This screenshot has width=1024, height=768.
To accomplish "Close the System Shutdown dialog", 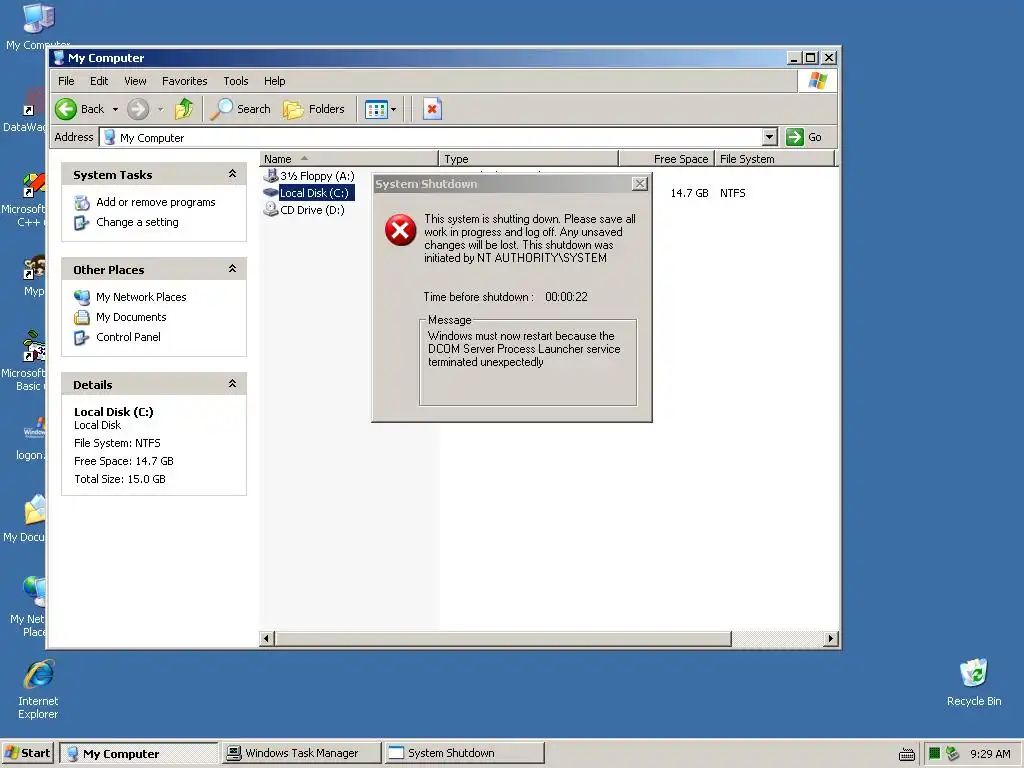I will coord(640,184).
